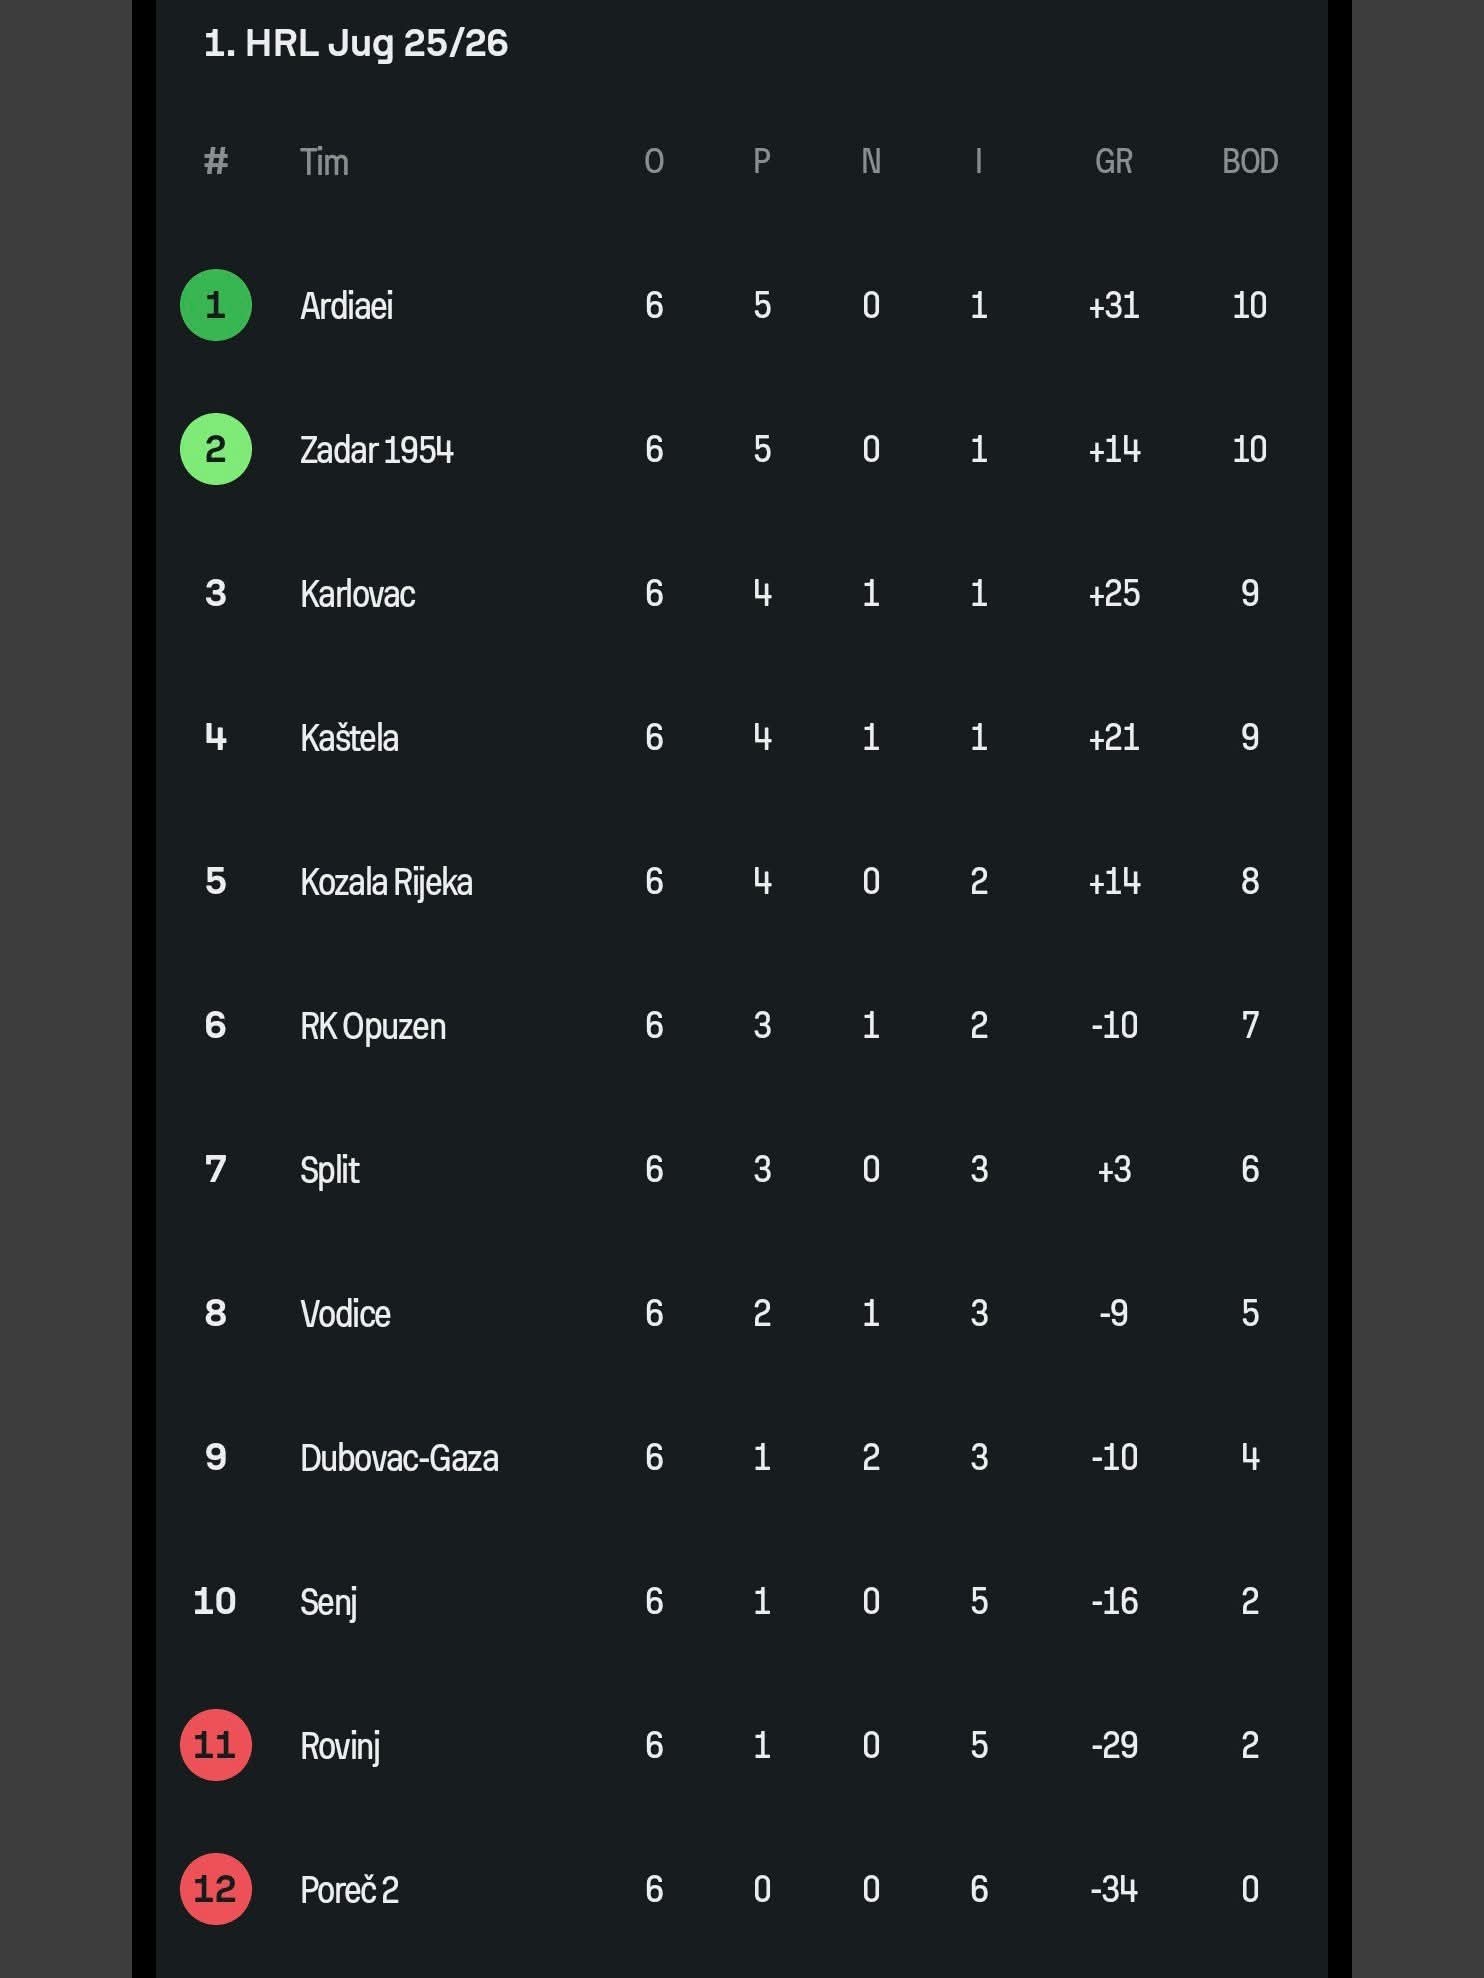Open Zadar 1954 team details
Screen dimensions: 1484x1978
coord(376,450)
